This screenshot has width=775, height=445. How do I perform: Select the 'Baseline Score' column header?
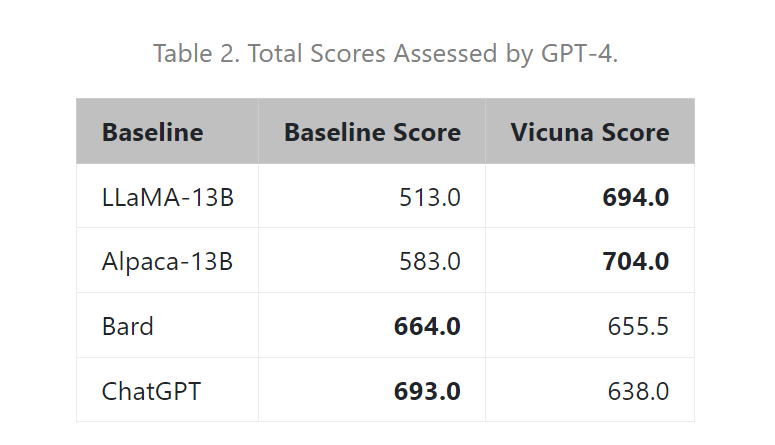click(372, 132)
